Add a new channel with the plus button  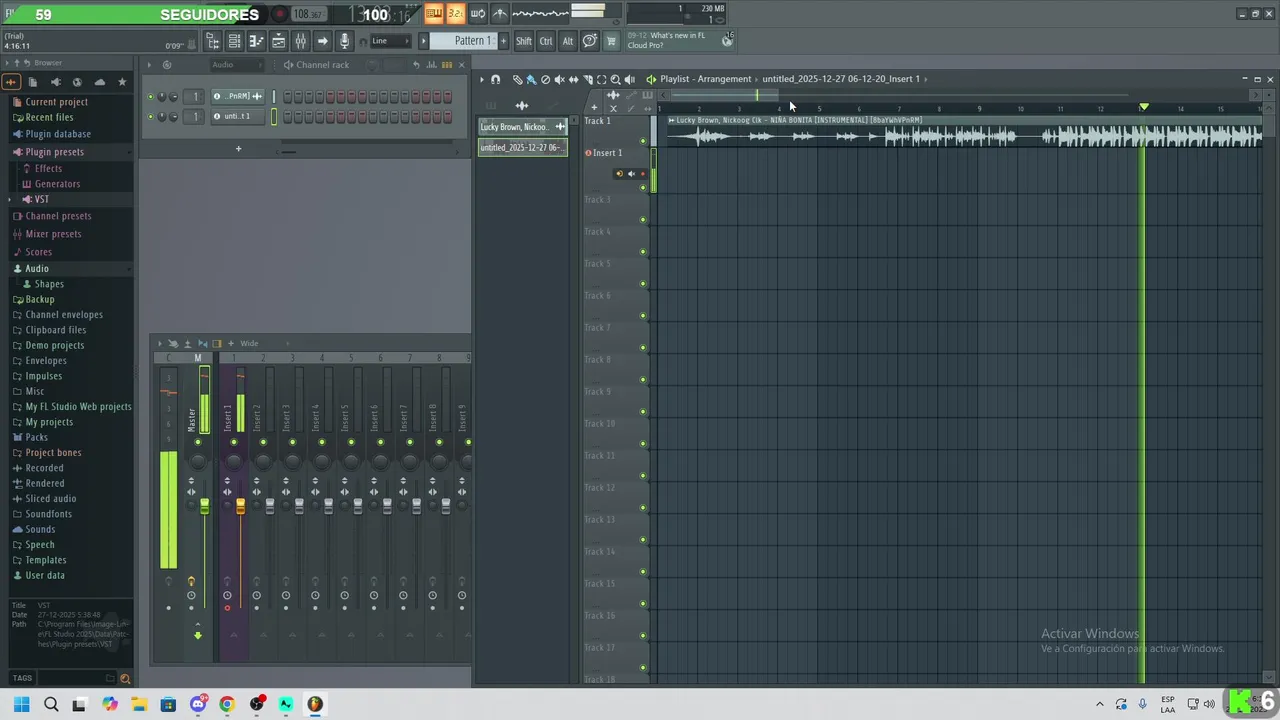click(238, 149)
